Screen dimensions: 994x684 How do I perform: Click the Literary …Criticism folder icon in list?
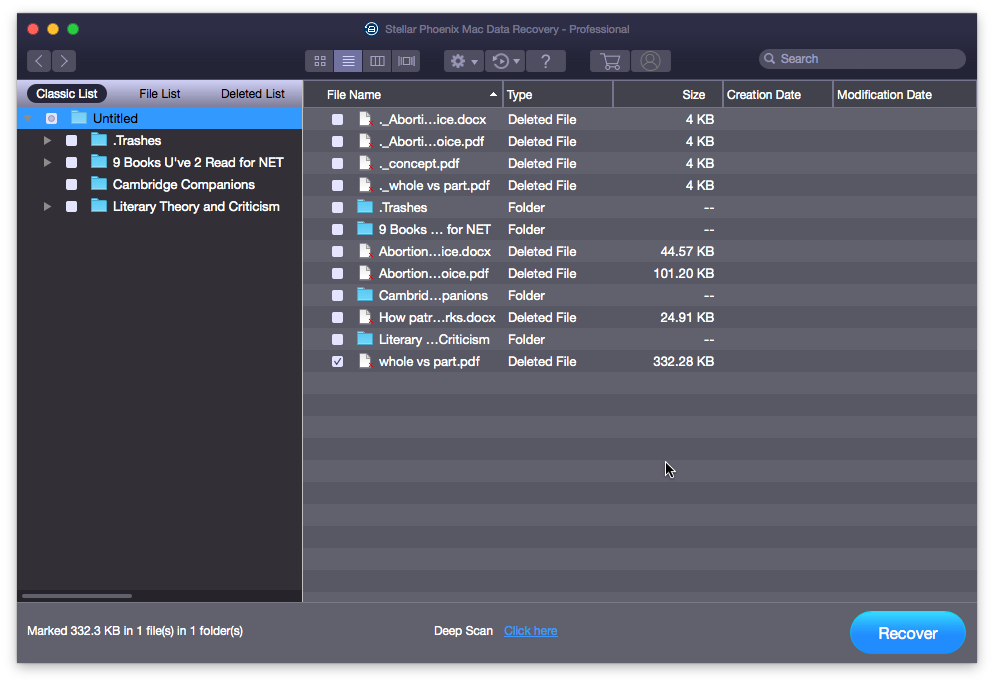coord(365,339)
